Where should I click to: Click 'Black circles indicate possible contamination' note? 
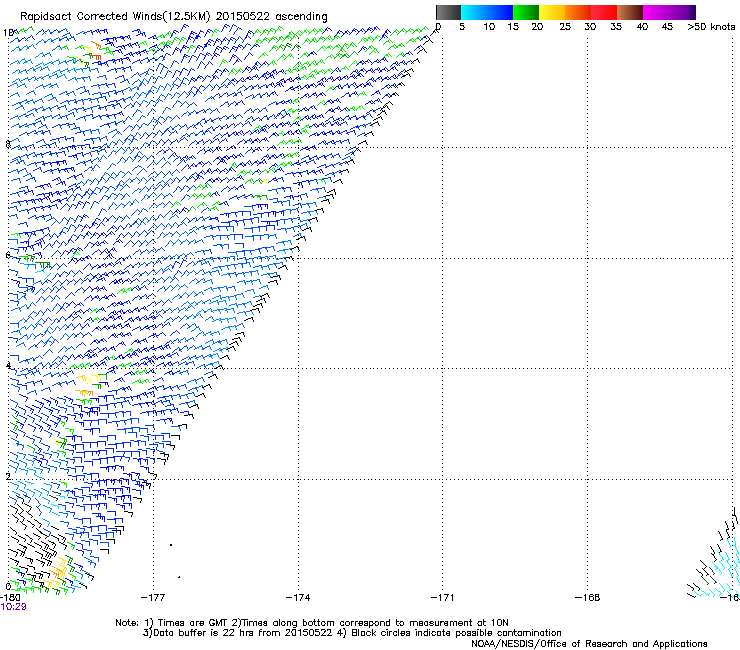click(456, 633)
